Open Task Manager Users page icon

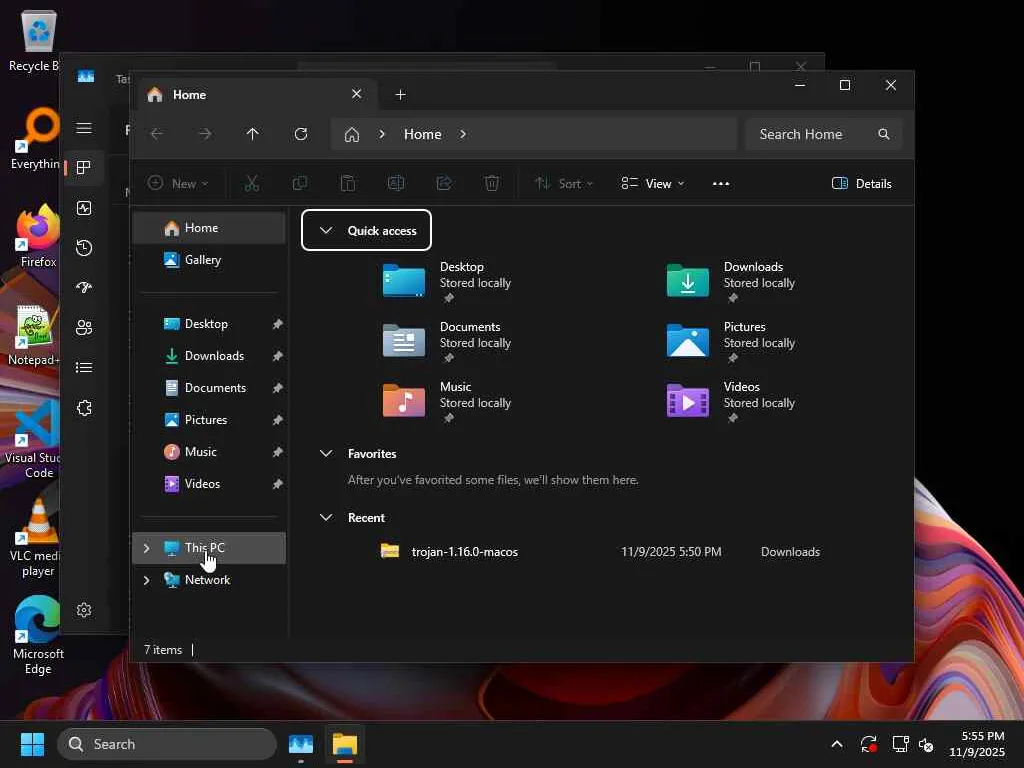[84, 327]
